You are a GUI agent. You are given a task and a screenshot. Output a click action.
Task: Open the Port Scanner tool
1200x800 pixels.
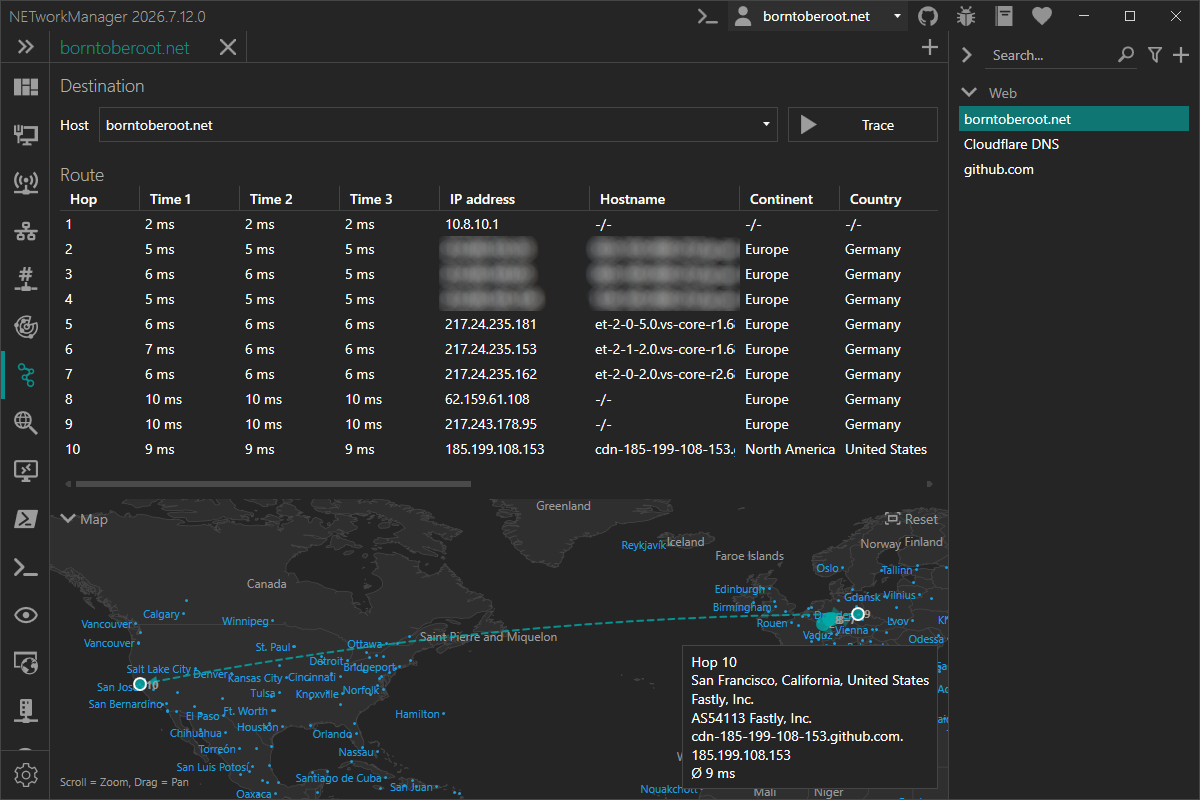point(26,279)
